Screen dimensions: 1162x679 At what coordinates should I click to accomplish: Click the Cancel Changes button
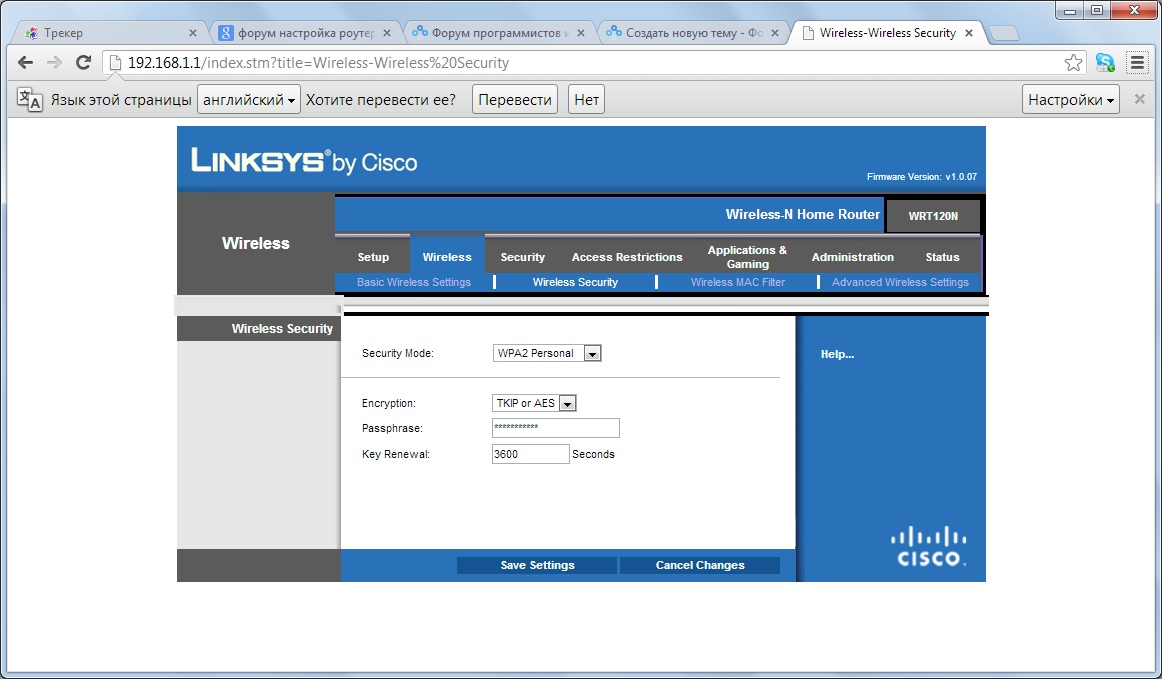coord(700,565)
